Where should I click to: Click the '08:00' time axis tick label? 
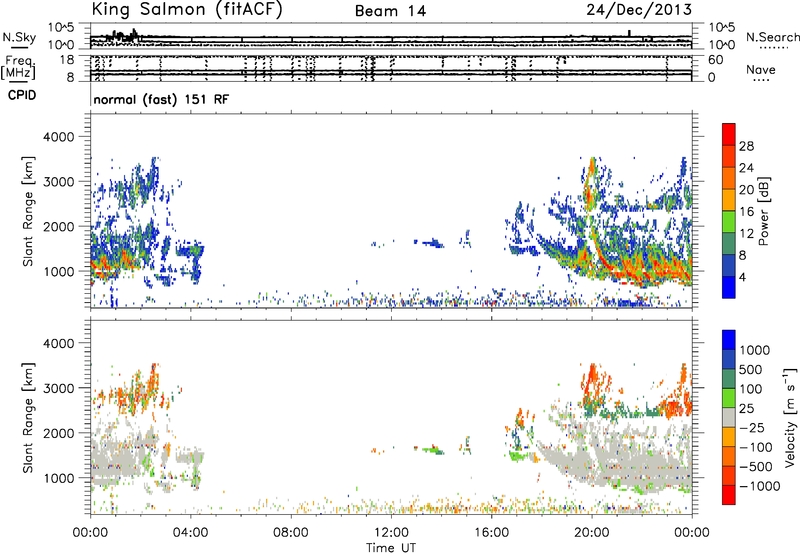[x=291, y=533]
